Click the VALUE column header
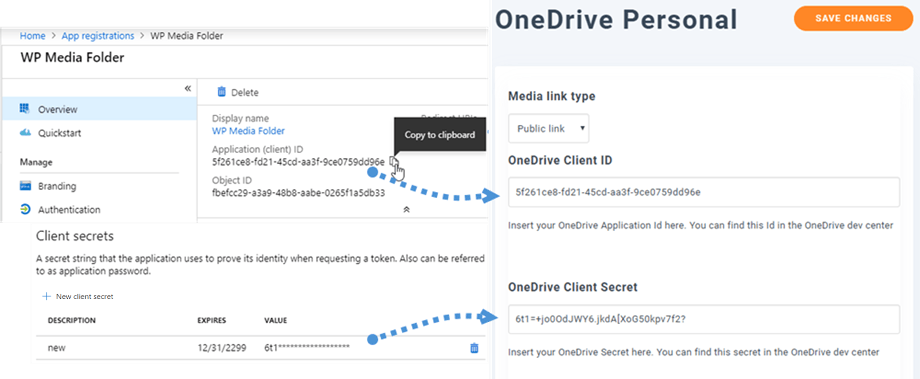The width and height of the screenshot is (920, 379). pos(276,321)
